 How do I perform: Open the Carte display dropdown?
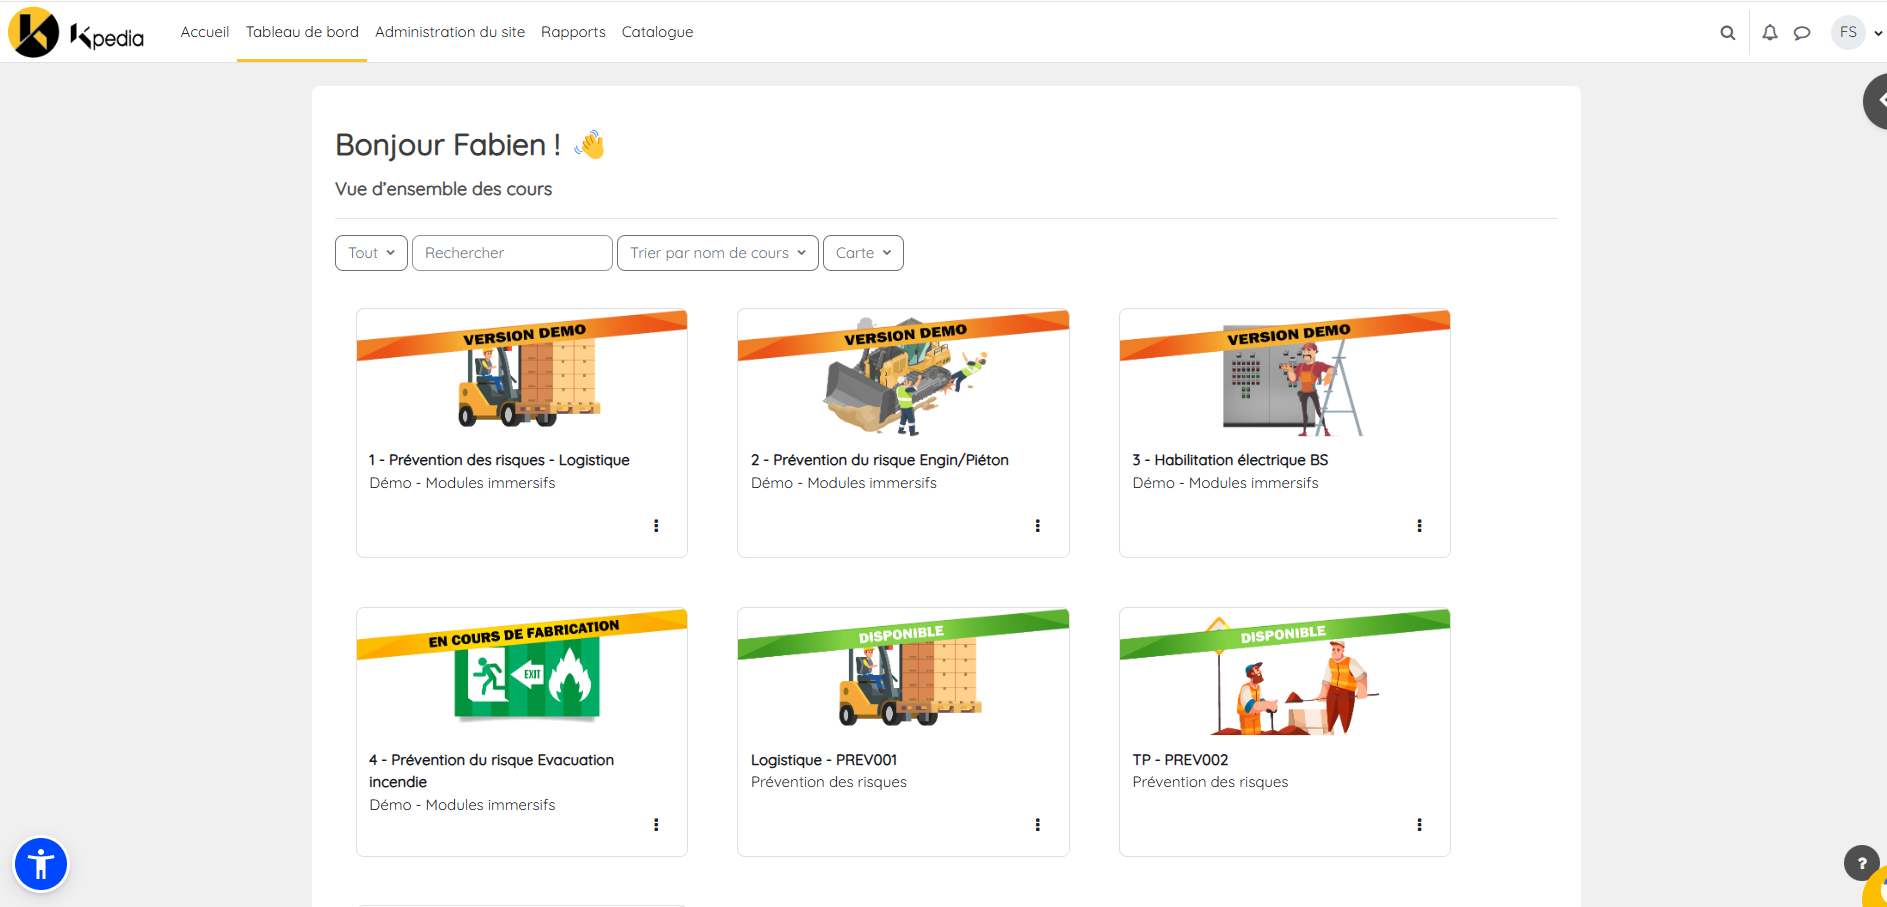(862, 252)
